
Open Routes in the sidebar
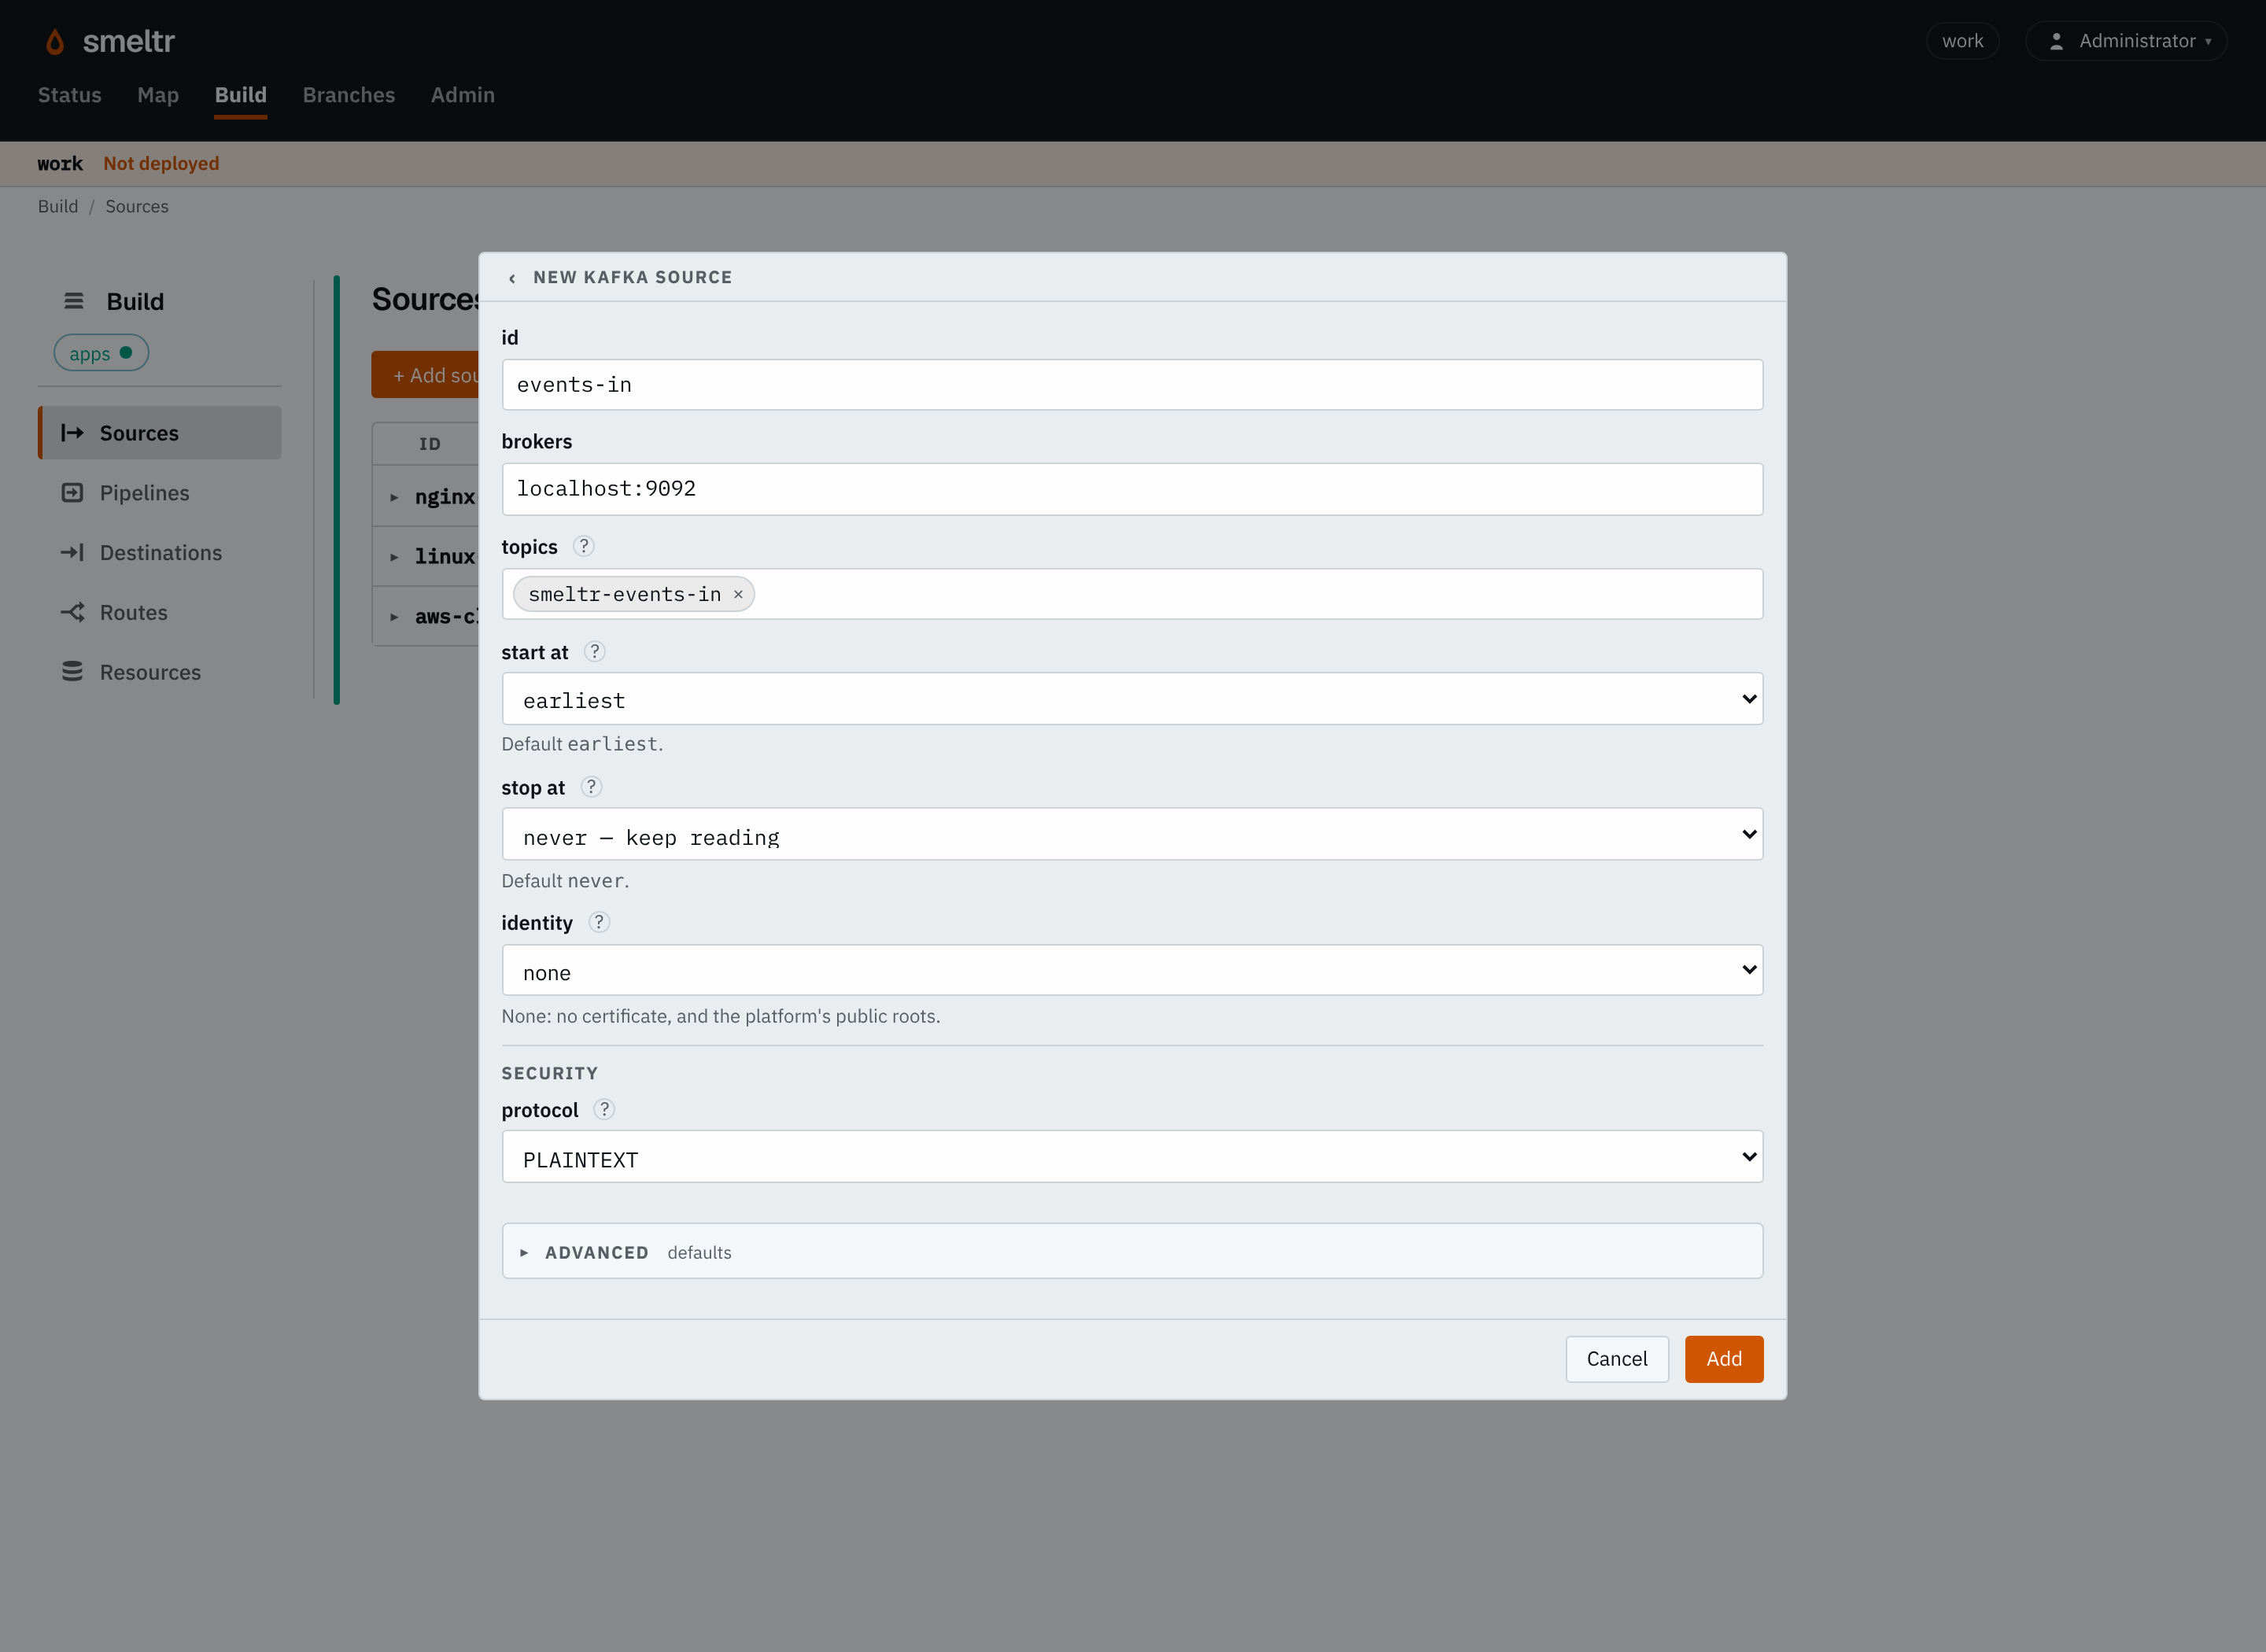(160, 612)
